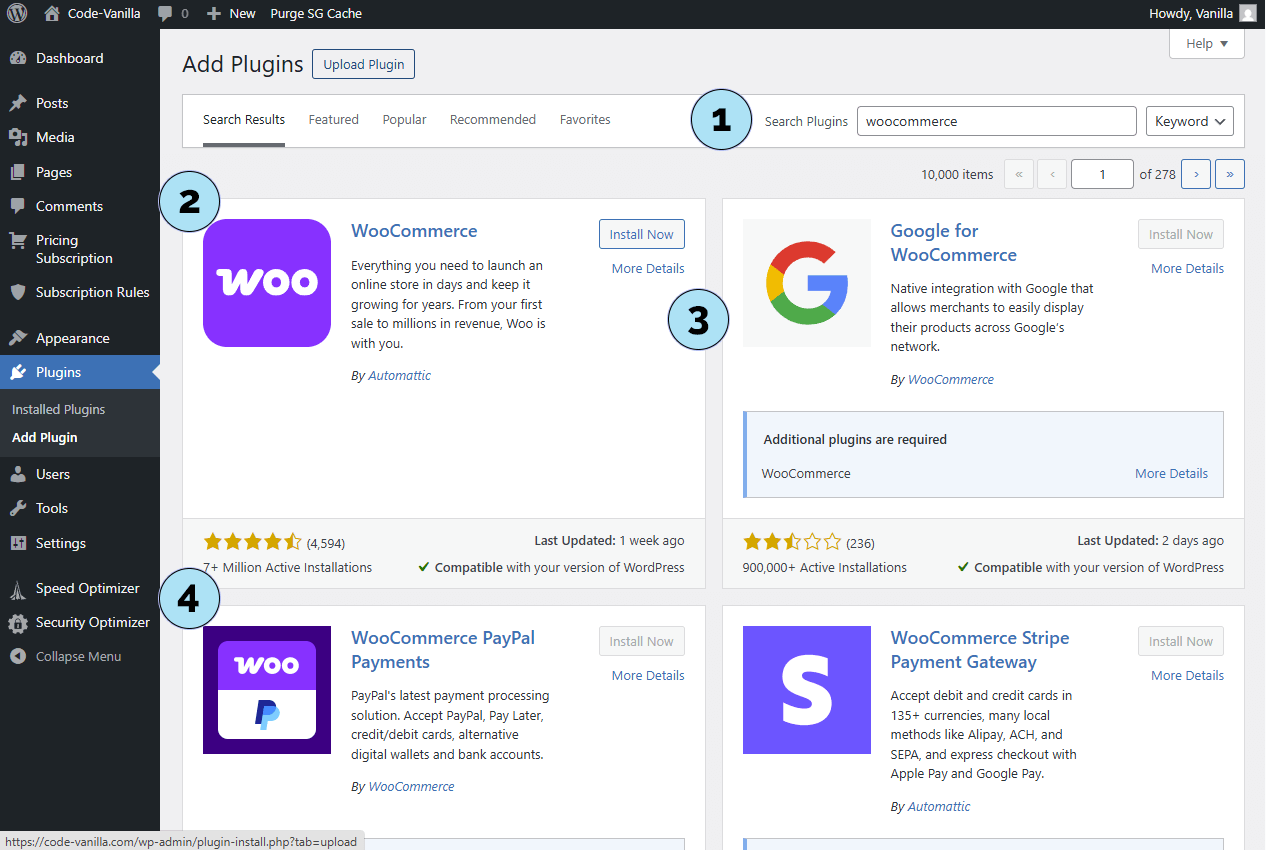The width and height of the screenshot is (1266, 850).
Task: Collapse the admin sidebar menu
Action: [x=66, y=656]
